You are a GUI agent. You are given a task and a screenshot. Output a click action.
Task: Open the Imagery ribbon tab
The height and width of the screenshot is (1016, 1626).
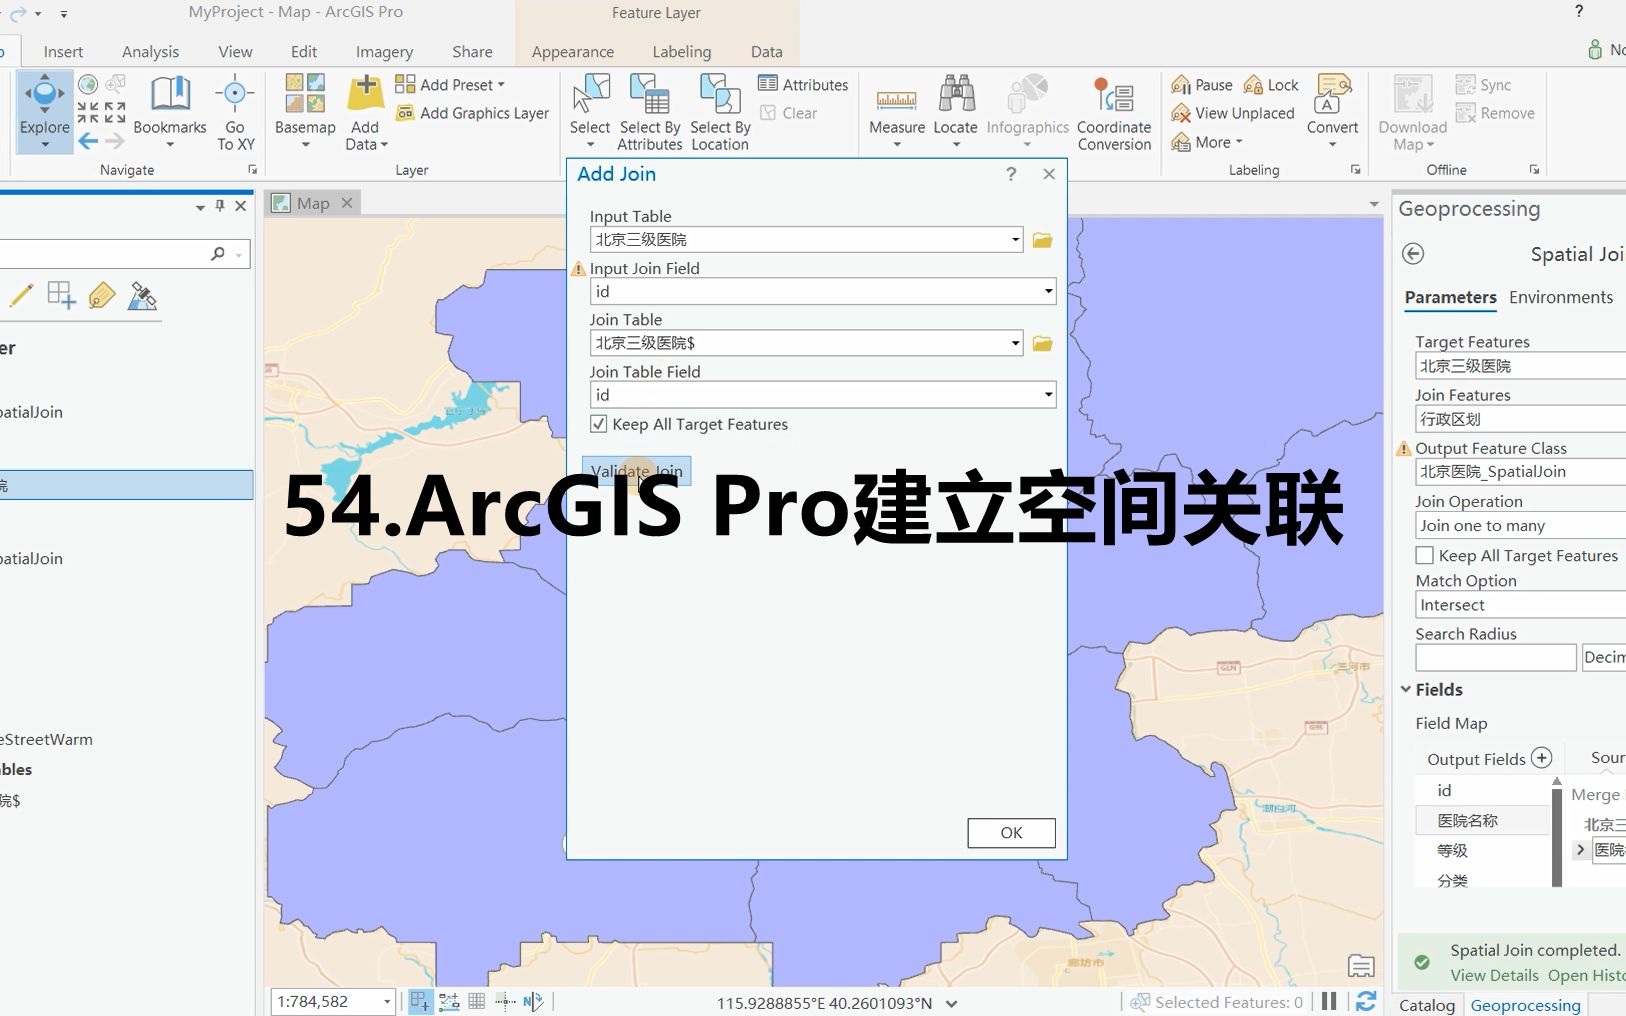[382, 51]
